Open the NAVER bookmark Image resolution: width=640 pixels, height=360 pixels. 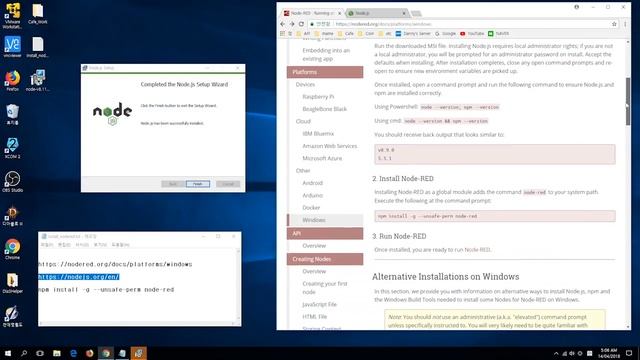point(499,33)
